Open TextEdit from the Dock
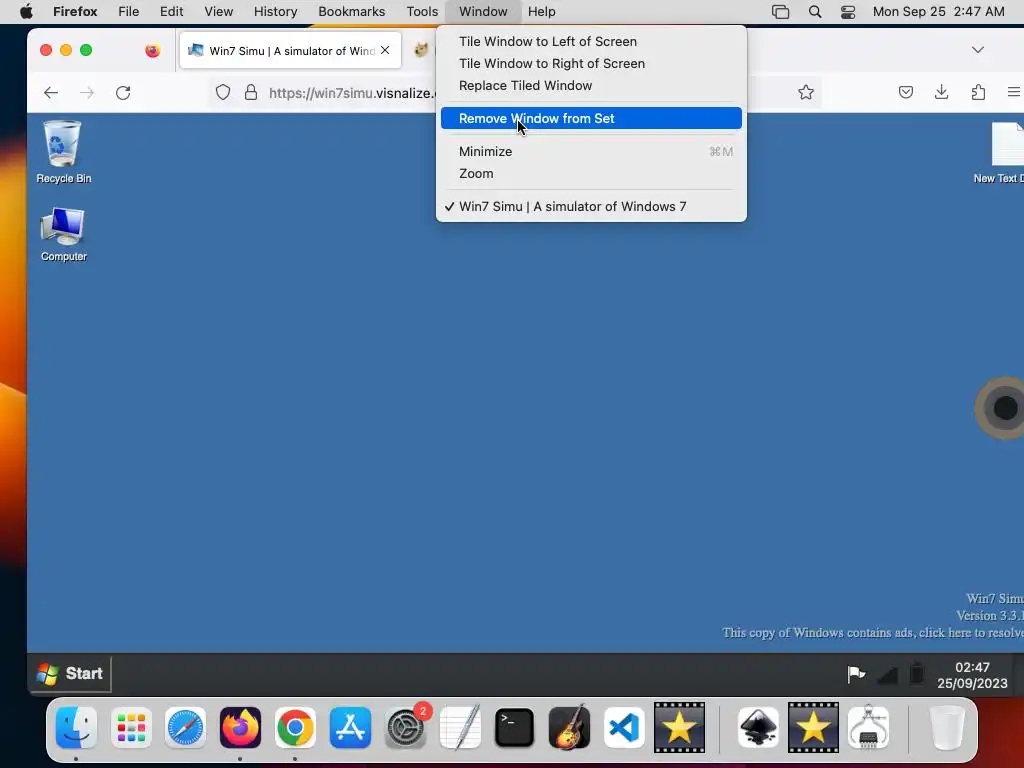The width and height of the screenshot is (1024, 768). tap(460, 727)
